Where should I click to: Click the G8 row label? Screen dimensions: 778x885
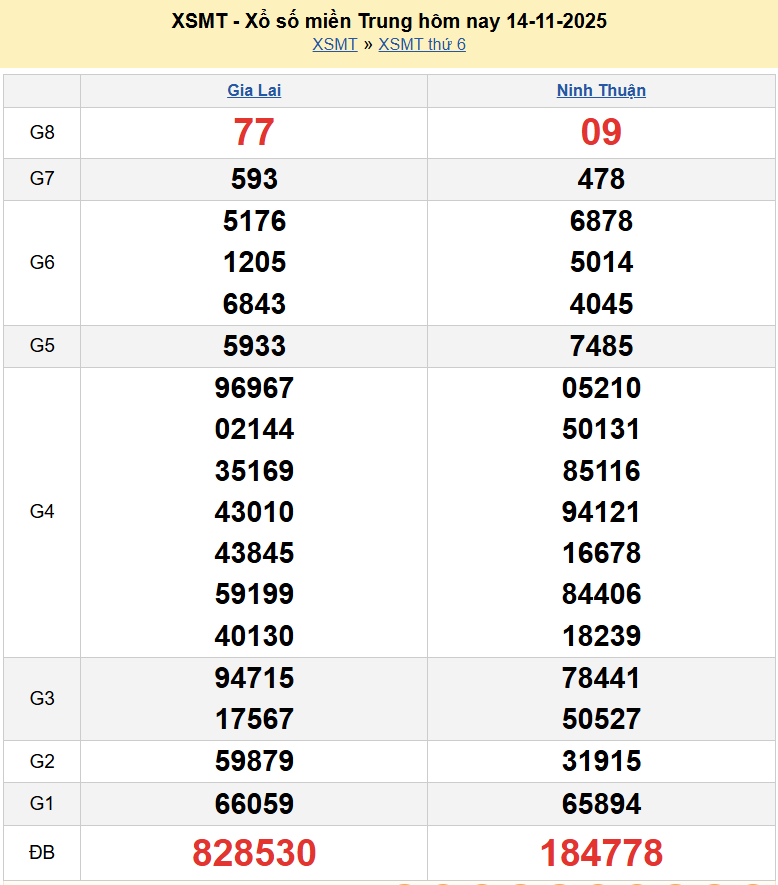(x=42, y=132)
